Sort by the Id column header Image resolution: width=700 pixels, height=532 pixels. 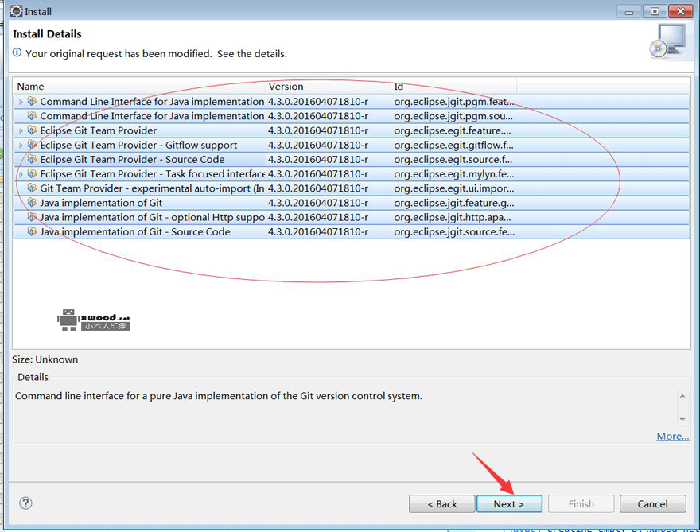coord(454,87)
